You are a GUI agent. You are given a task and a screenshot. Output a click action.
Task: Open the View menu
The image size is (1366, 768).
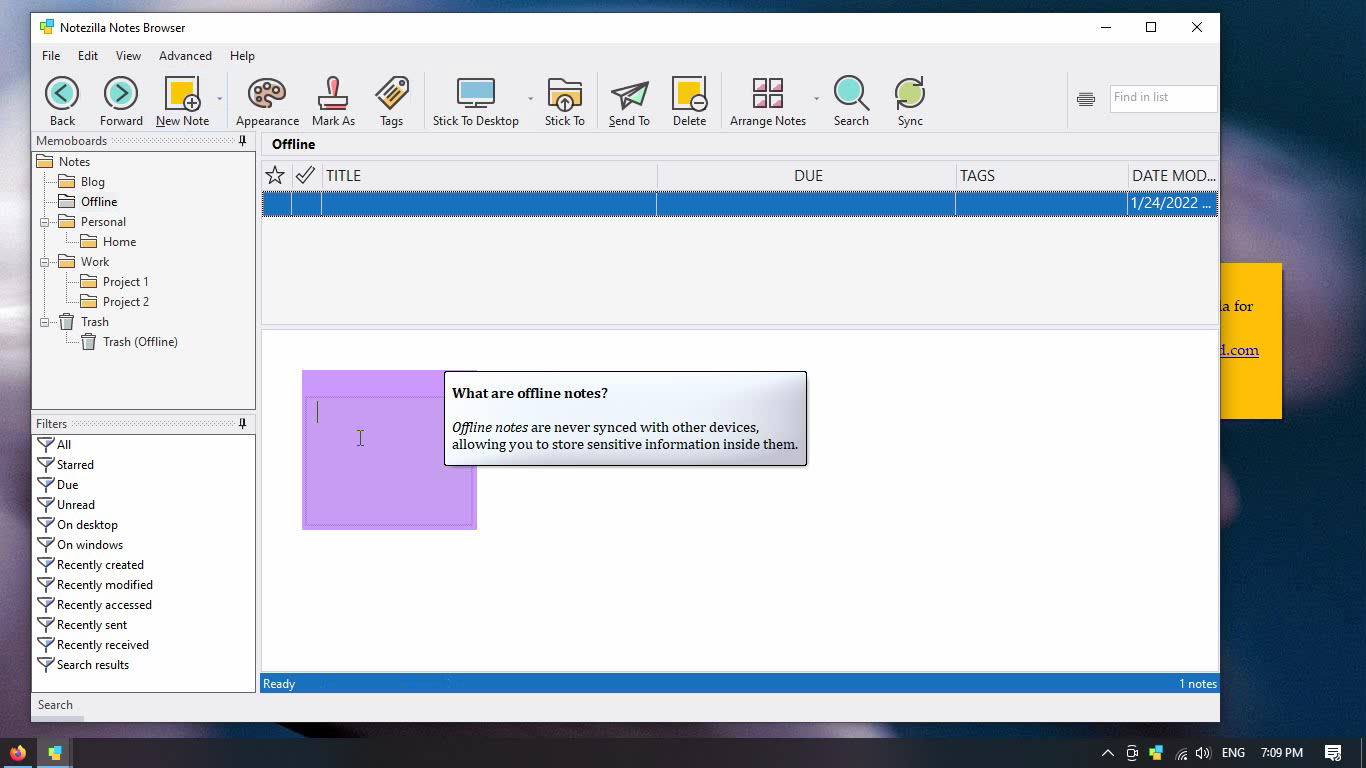pyautogui.click(x=128, y=56)
